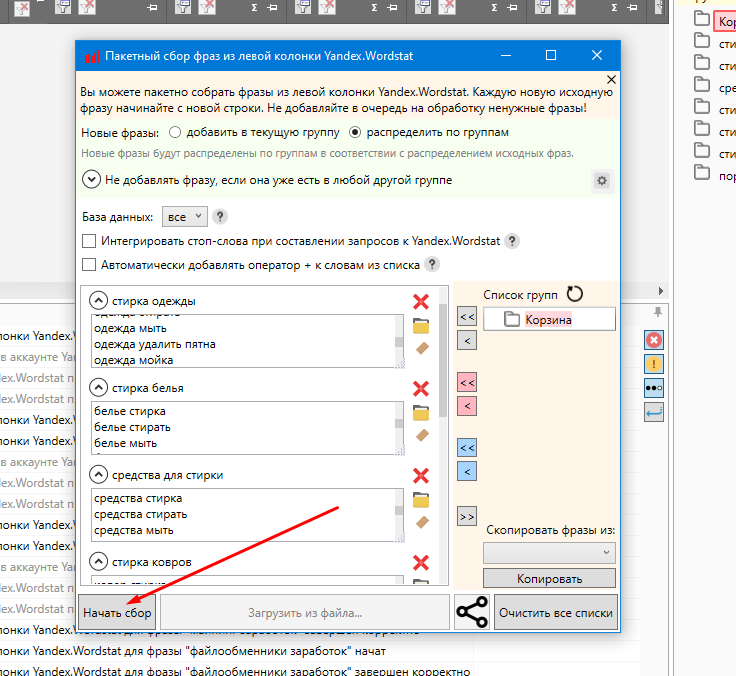Pin the log panel with the pushpin icon
Viewport: 736px width, 676px height.
tap(658, 312)
